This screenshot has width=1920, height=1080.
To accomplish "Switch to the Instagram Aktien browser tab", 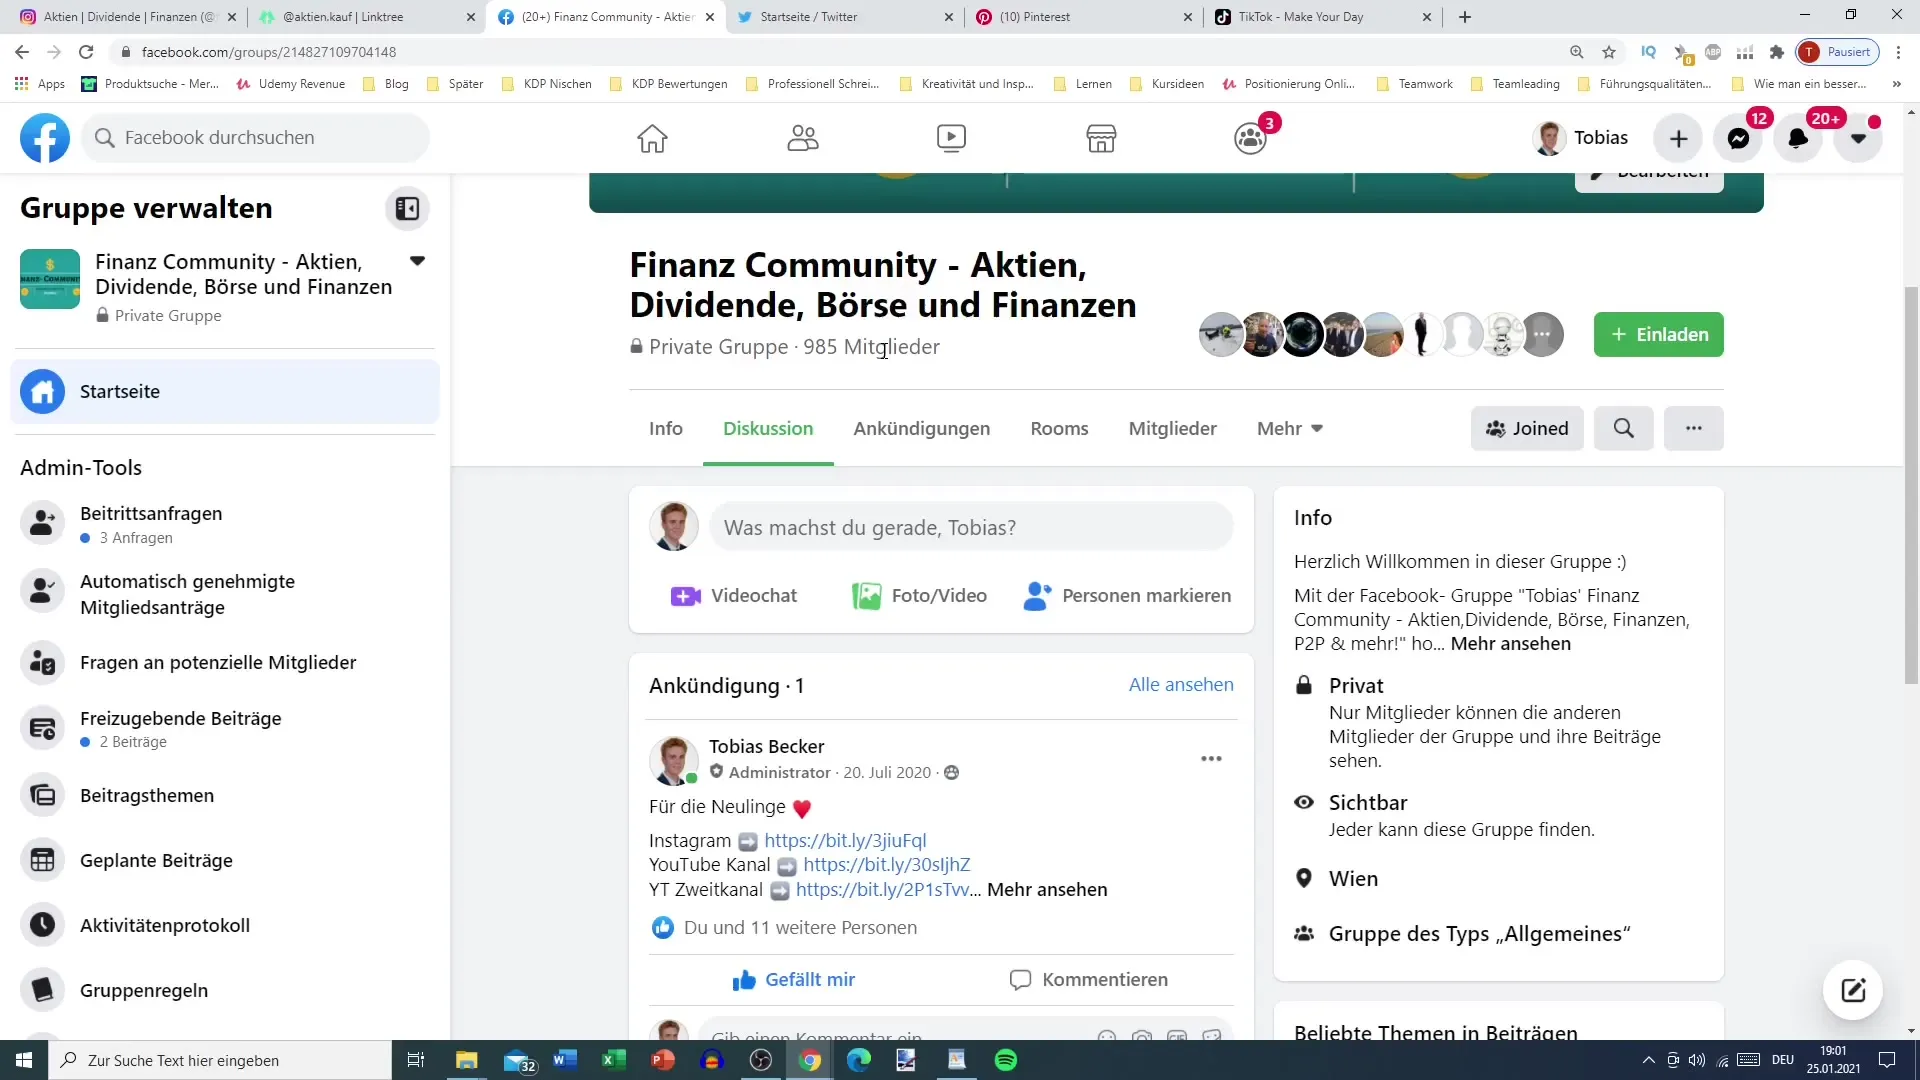I will coord(129,17).
